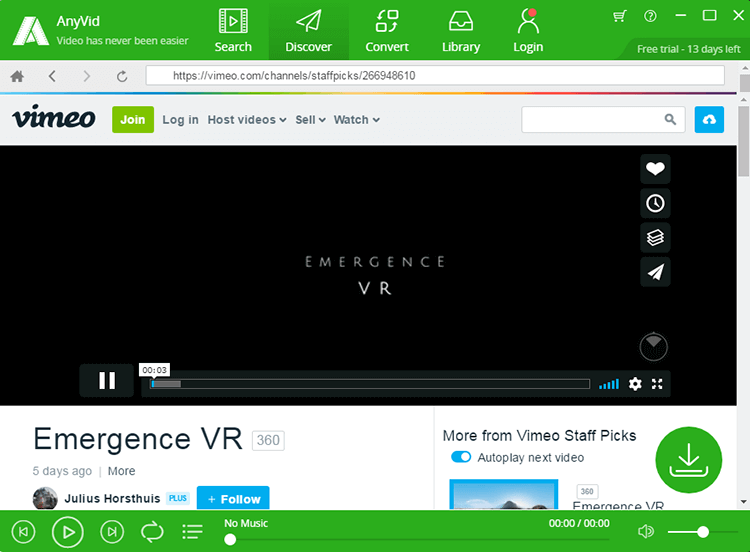Adjust the Vimeo volume bars
The width and height of the screenshot is (750, 552).
(x=609, y=384)
